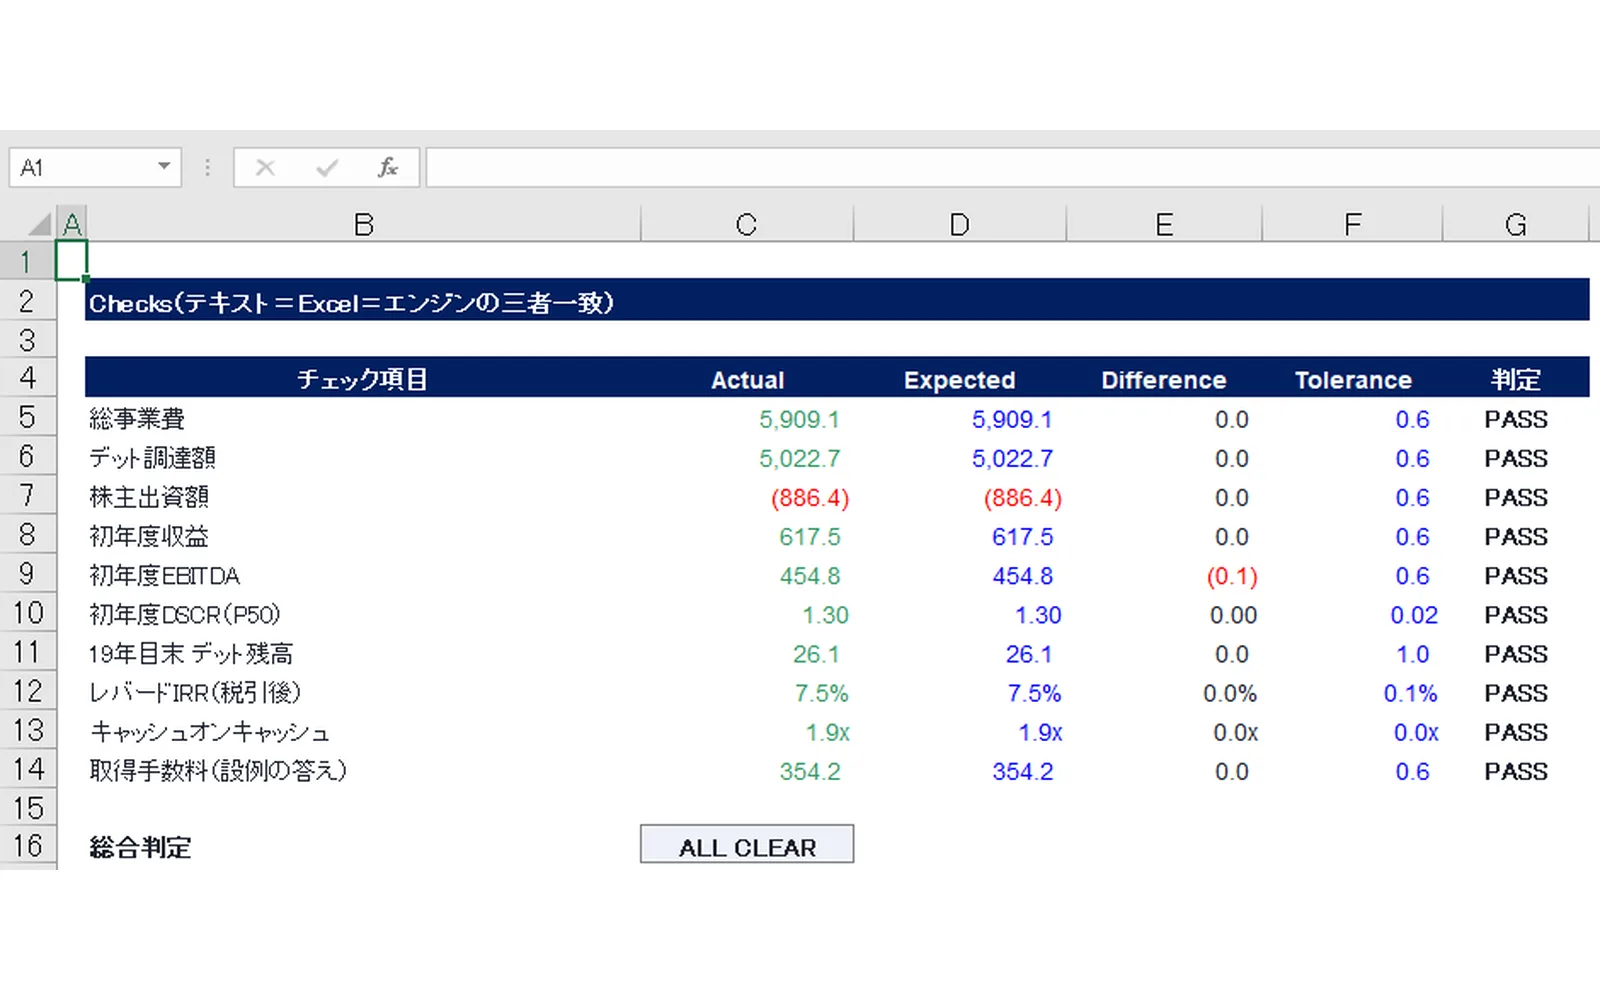Viewport: 1600px width, 1000px height.
Task: Click the Difference column title cell
Action: tap(1164, 379)
